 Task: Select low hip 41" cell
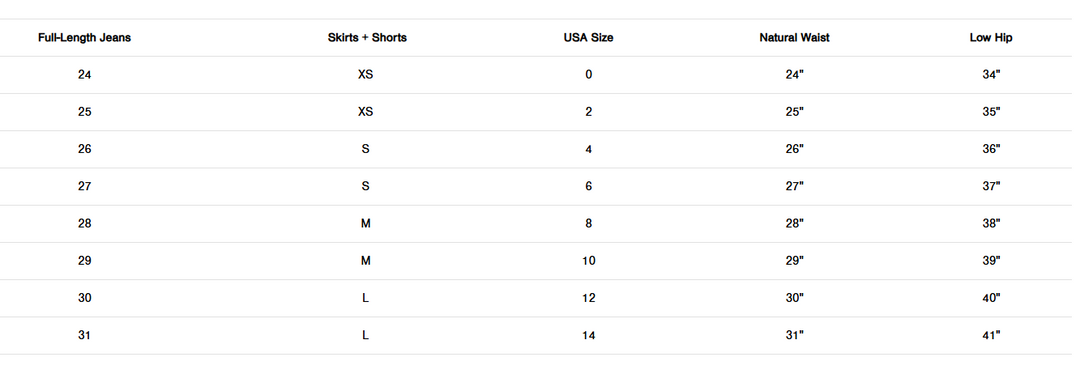tap(991, 335)
